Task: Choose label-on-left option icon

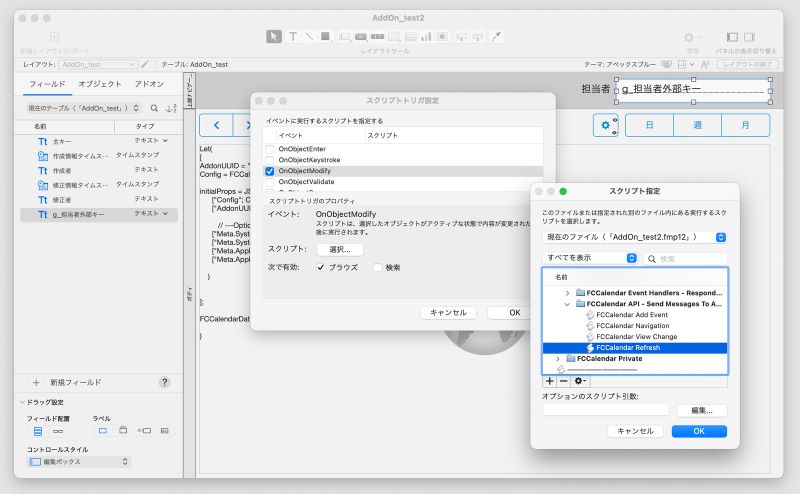Action: coord(144,431)
